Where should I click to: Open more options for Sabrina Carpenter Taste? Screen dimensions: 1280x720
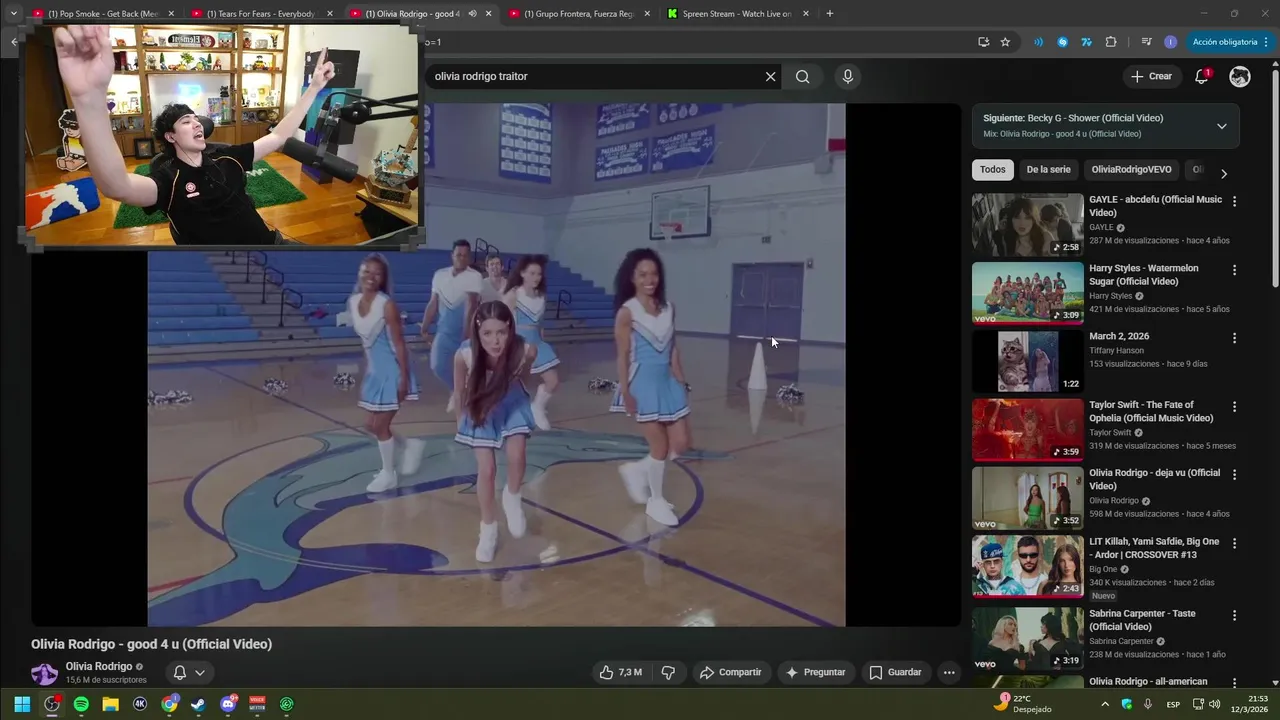point(1234,615)
